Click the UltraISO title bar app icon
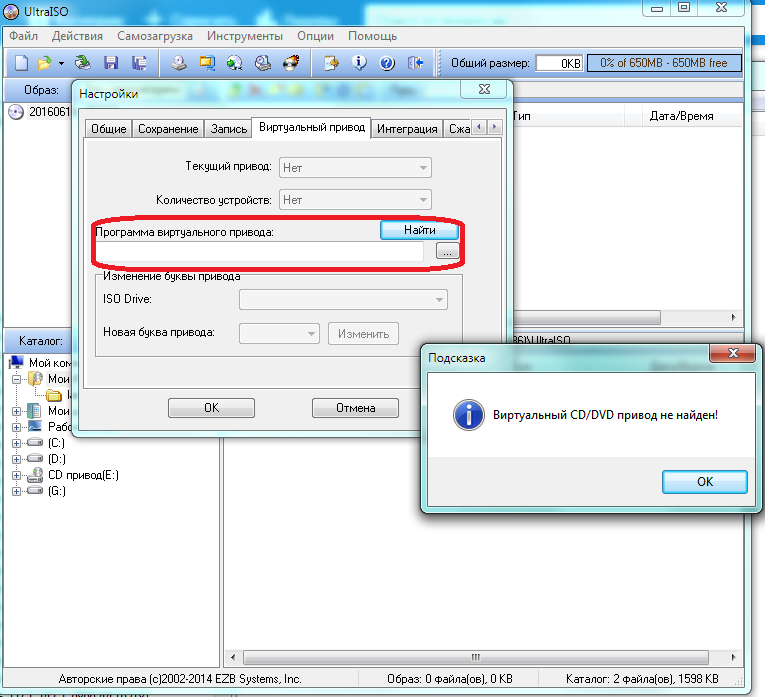The height and width of the screenshot is (697, 765). [x=11, y=11]
